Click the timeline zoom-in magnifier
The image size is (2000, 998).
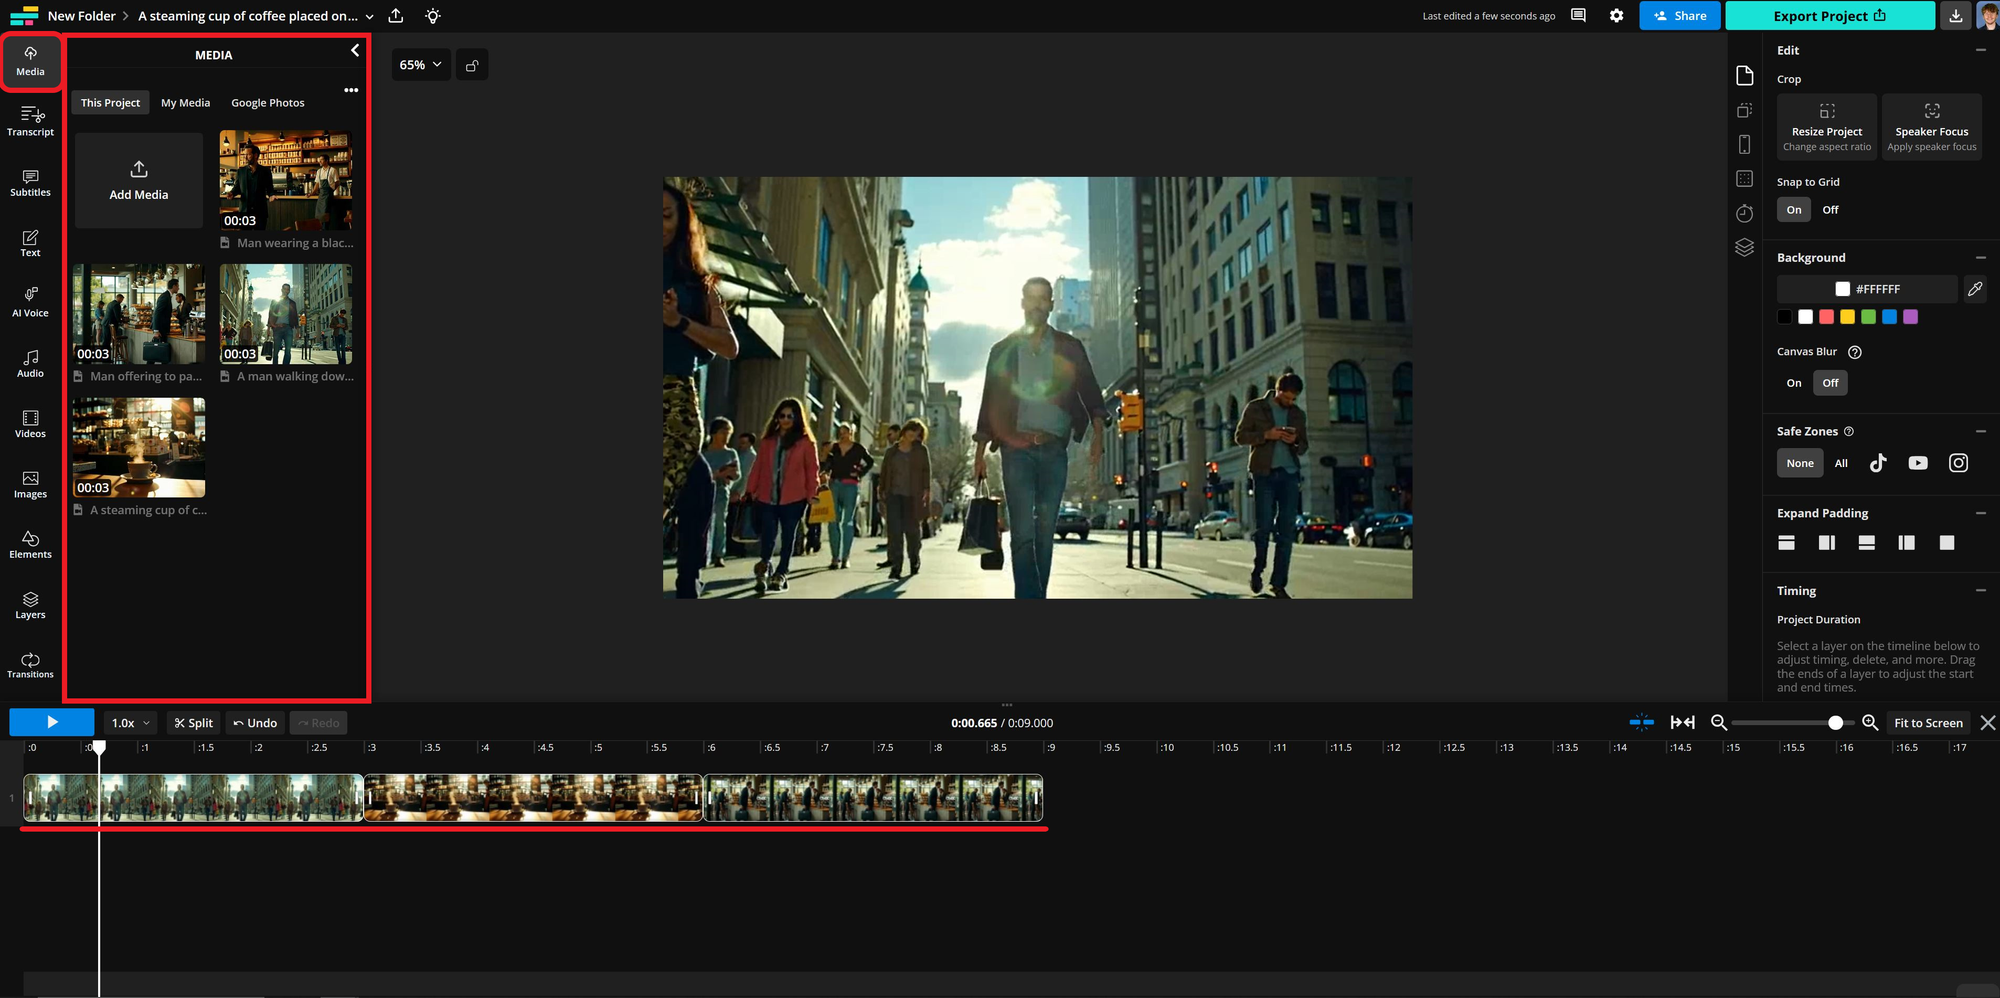(x=1871, y=722)
